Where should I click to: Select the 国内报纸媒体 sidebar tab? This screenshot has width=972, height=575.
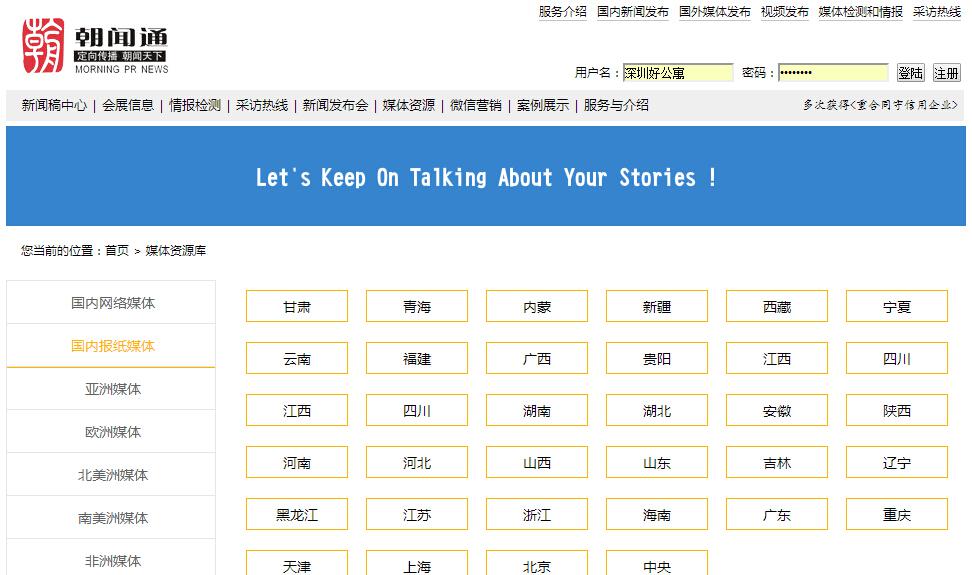(x=112, y=346)
